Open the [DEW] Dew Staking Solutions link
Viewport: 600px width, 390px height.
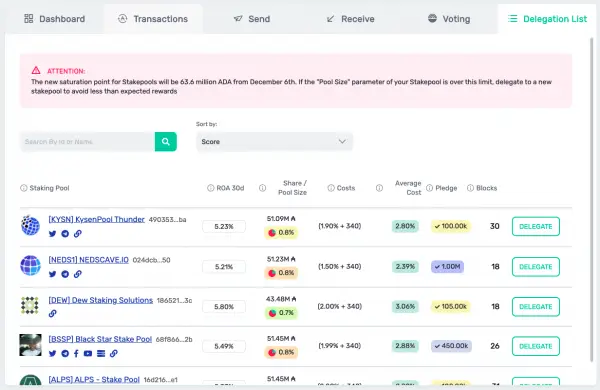101,300
